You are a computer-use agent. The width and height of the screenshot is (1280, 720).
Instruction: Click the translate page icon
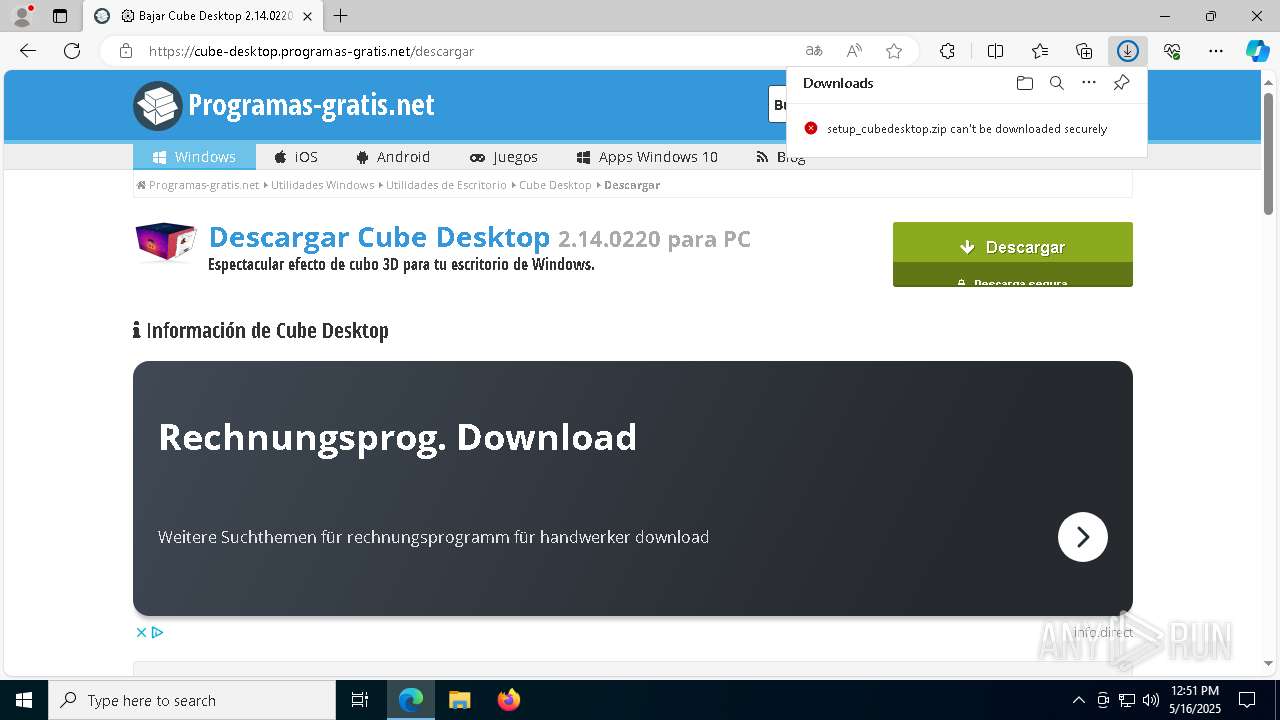814,51
